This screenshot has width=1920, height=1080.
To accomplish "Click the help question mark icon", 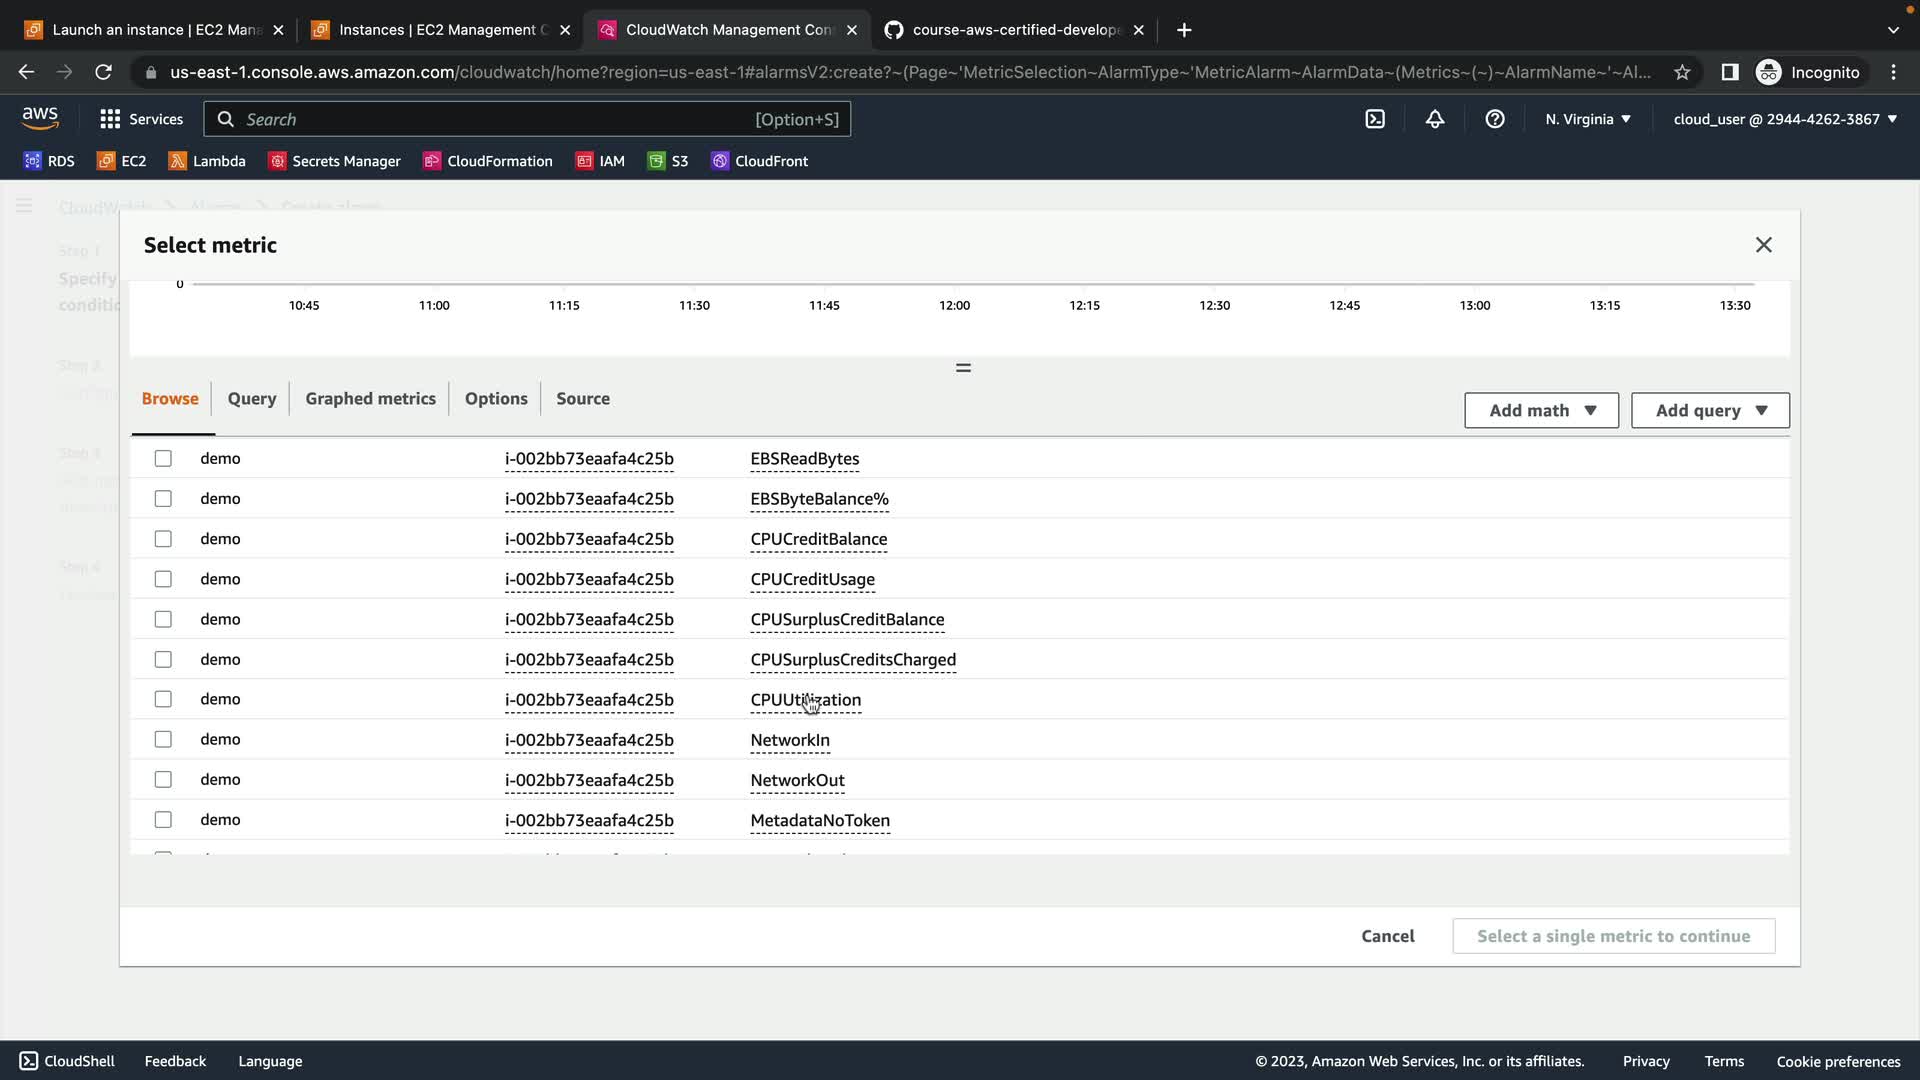I will [1495, 119].
